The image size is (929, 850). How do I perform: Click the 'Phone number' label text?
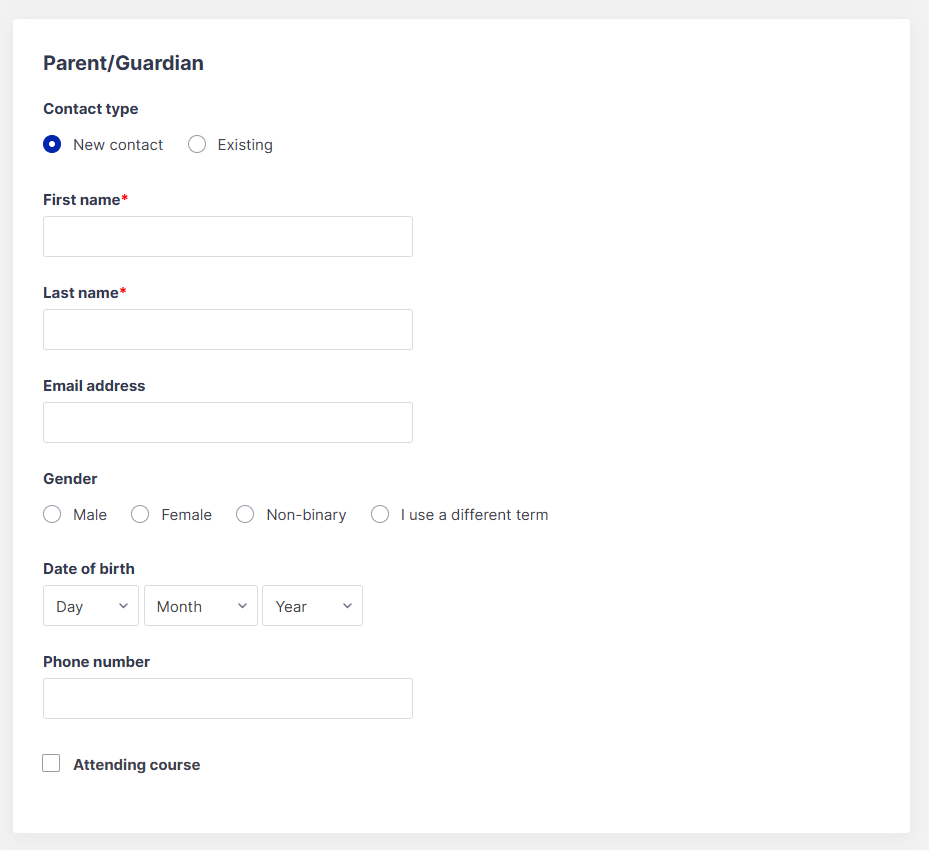tap(96, 662)
